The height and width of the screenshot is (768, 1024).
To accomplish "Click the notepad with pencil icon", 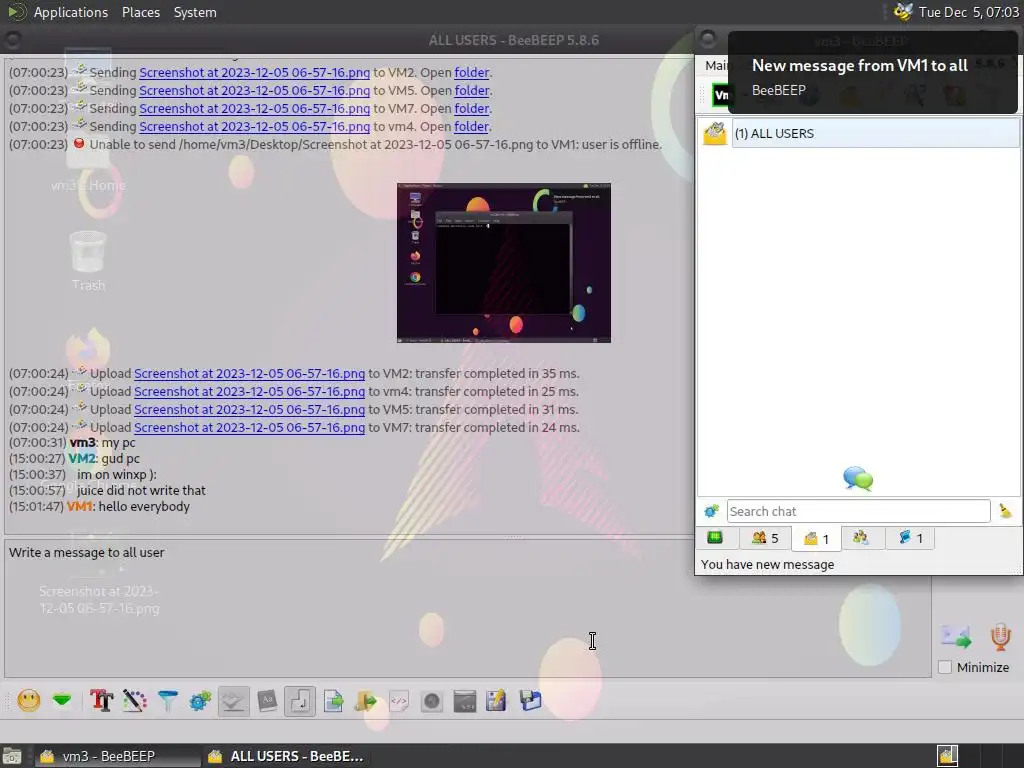I will [496, 701].
